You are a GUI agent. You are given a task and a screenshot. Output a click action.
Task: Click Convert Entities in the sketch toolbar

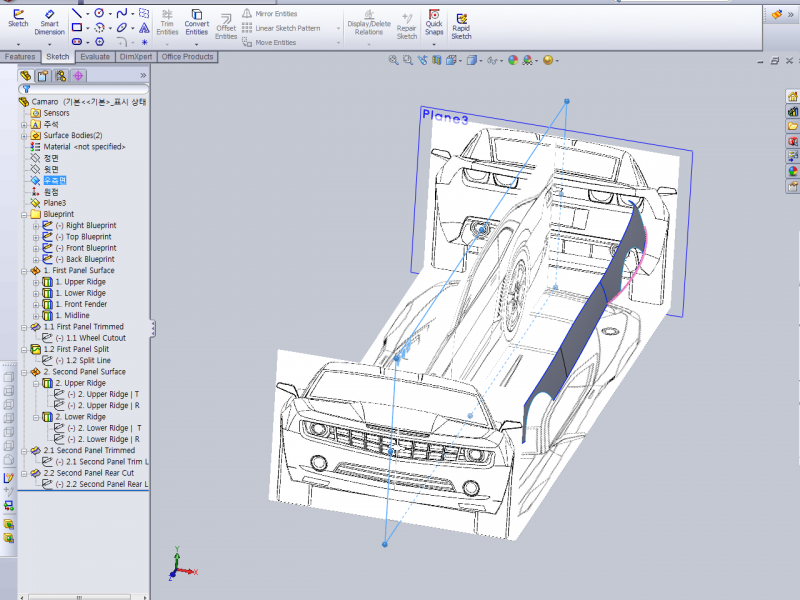click(x=197, y=22)
